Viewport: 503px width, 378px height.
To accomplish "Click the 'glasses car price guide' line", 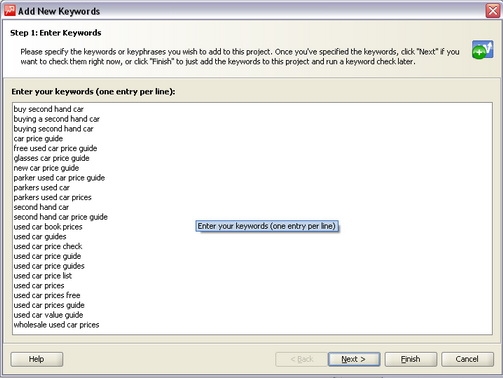I will pyautogui.click(x=52, y=158).
